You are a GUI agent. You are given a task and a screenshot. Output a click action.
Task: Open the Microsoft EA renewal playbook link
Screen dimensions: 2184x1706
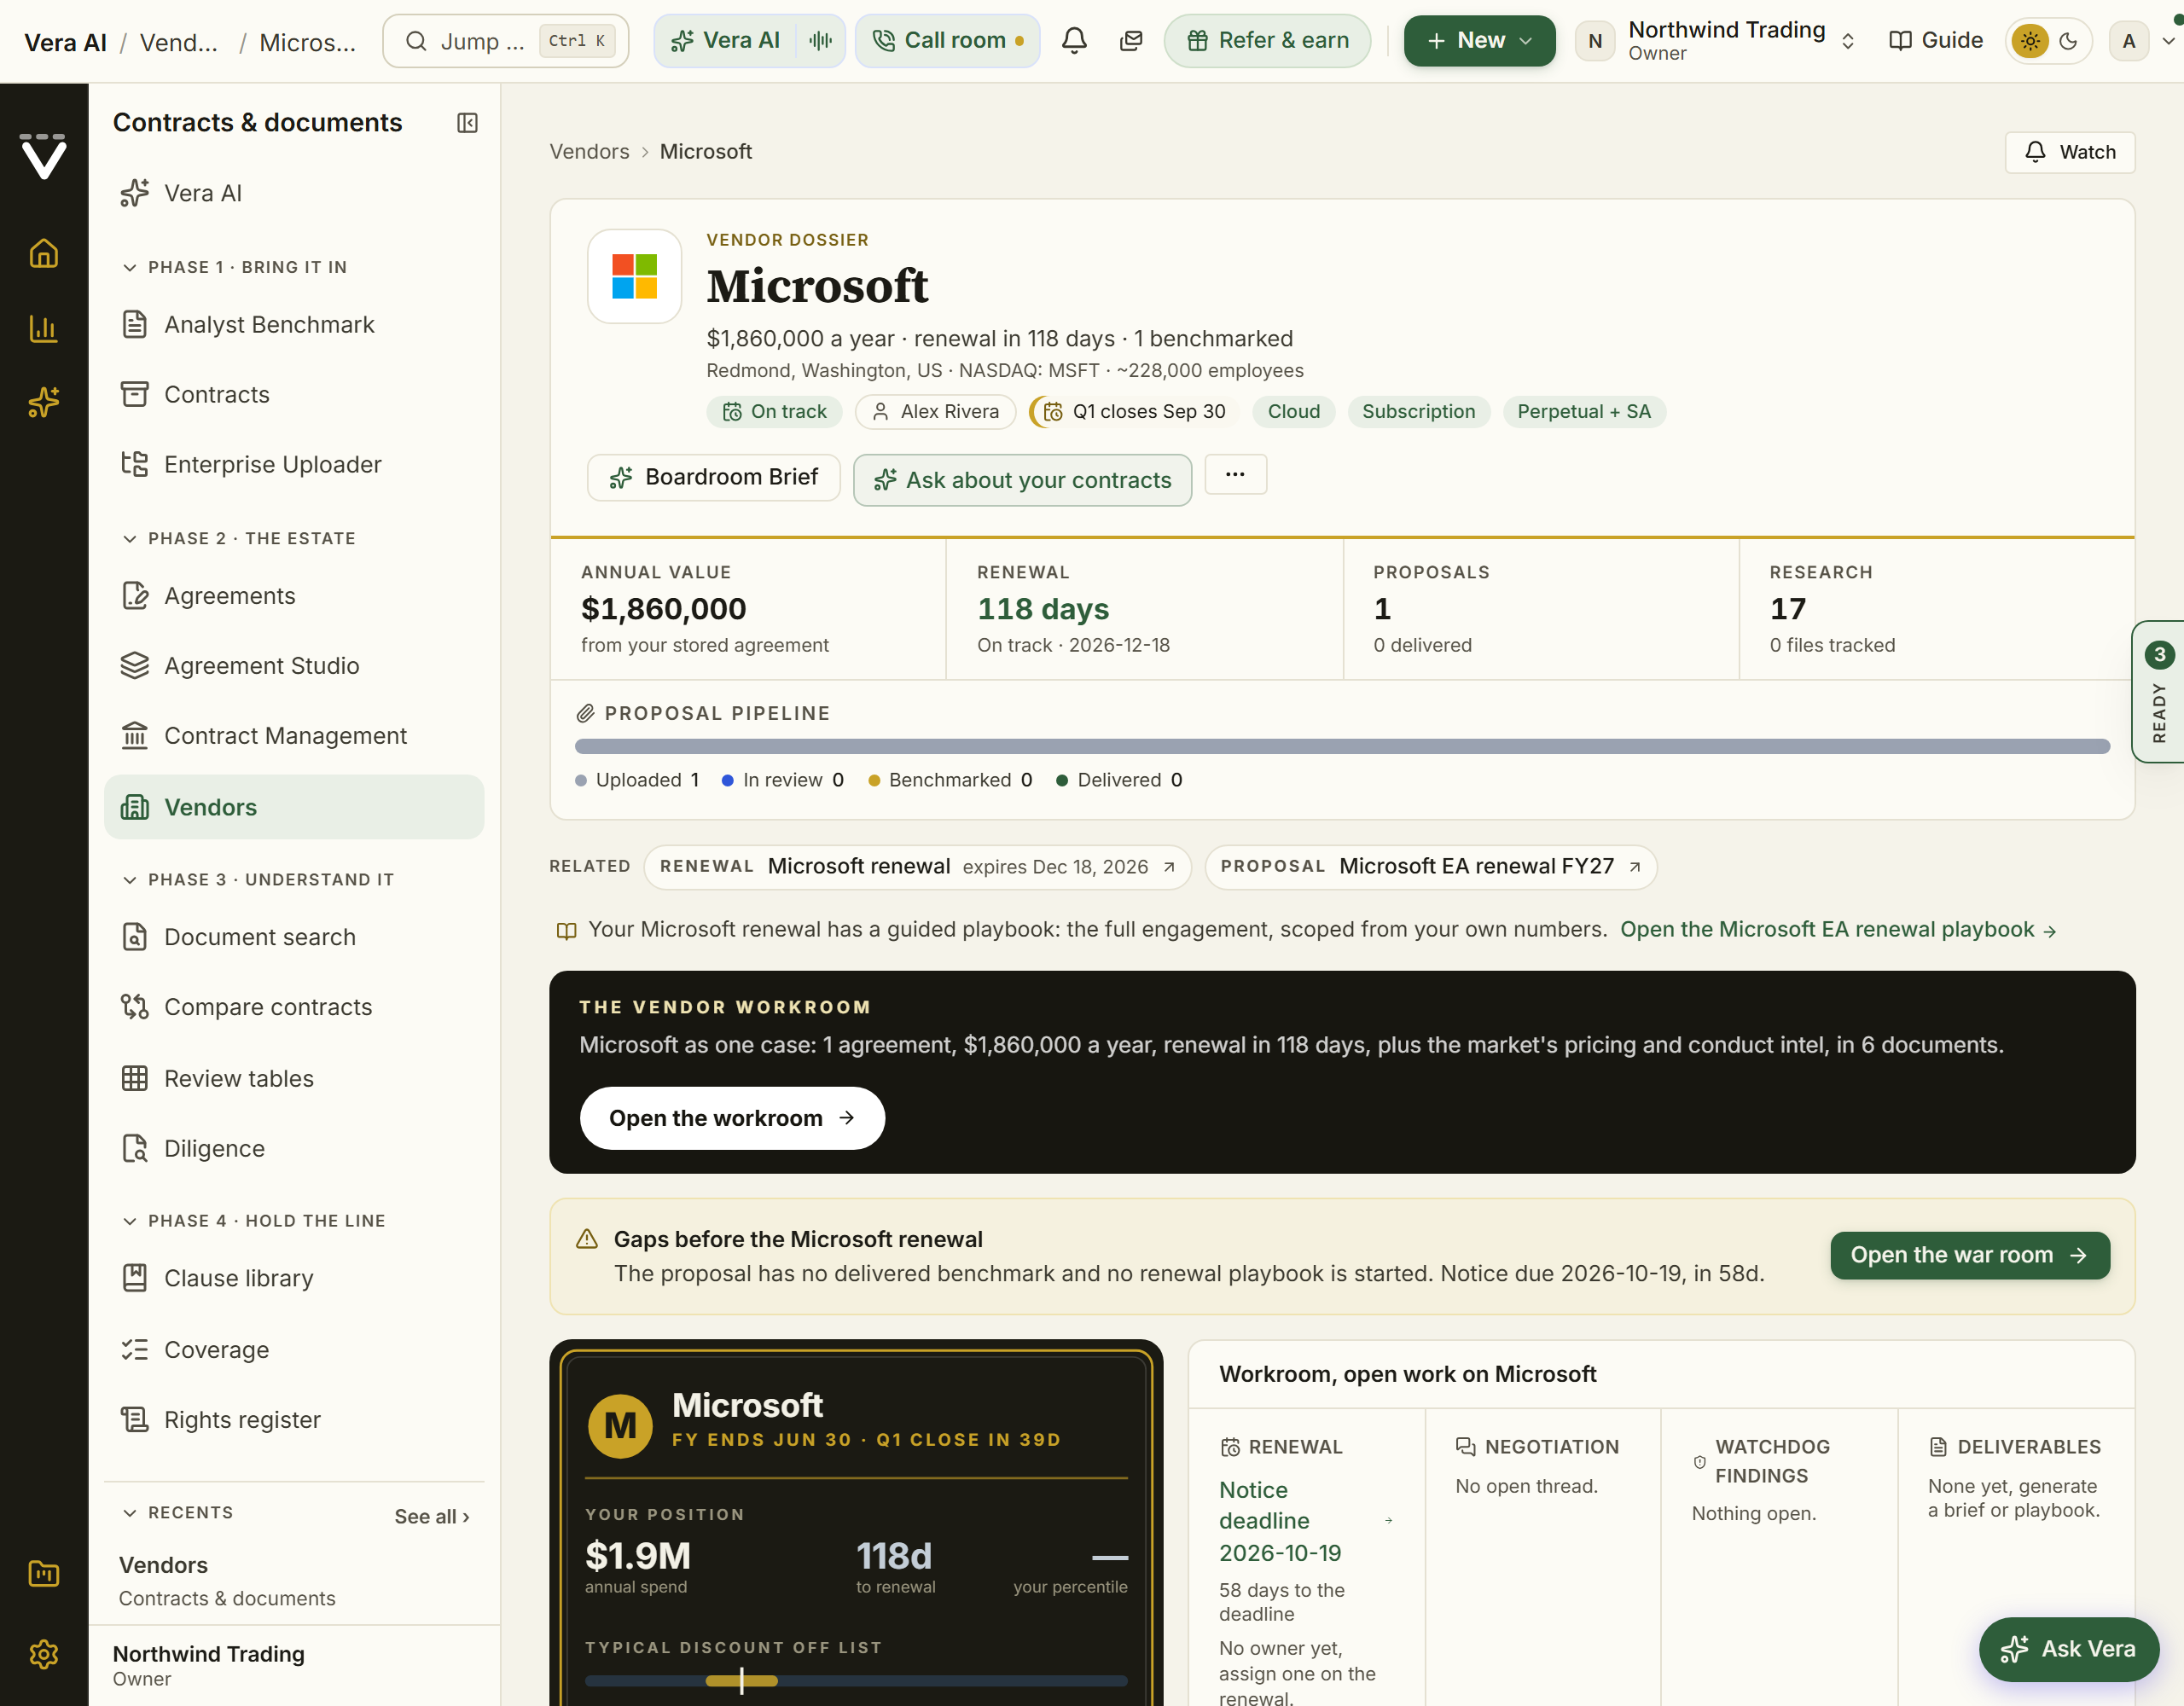[1838, 929]
